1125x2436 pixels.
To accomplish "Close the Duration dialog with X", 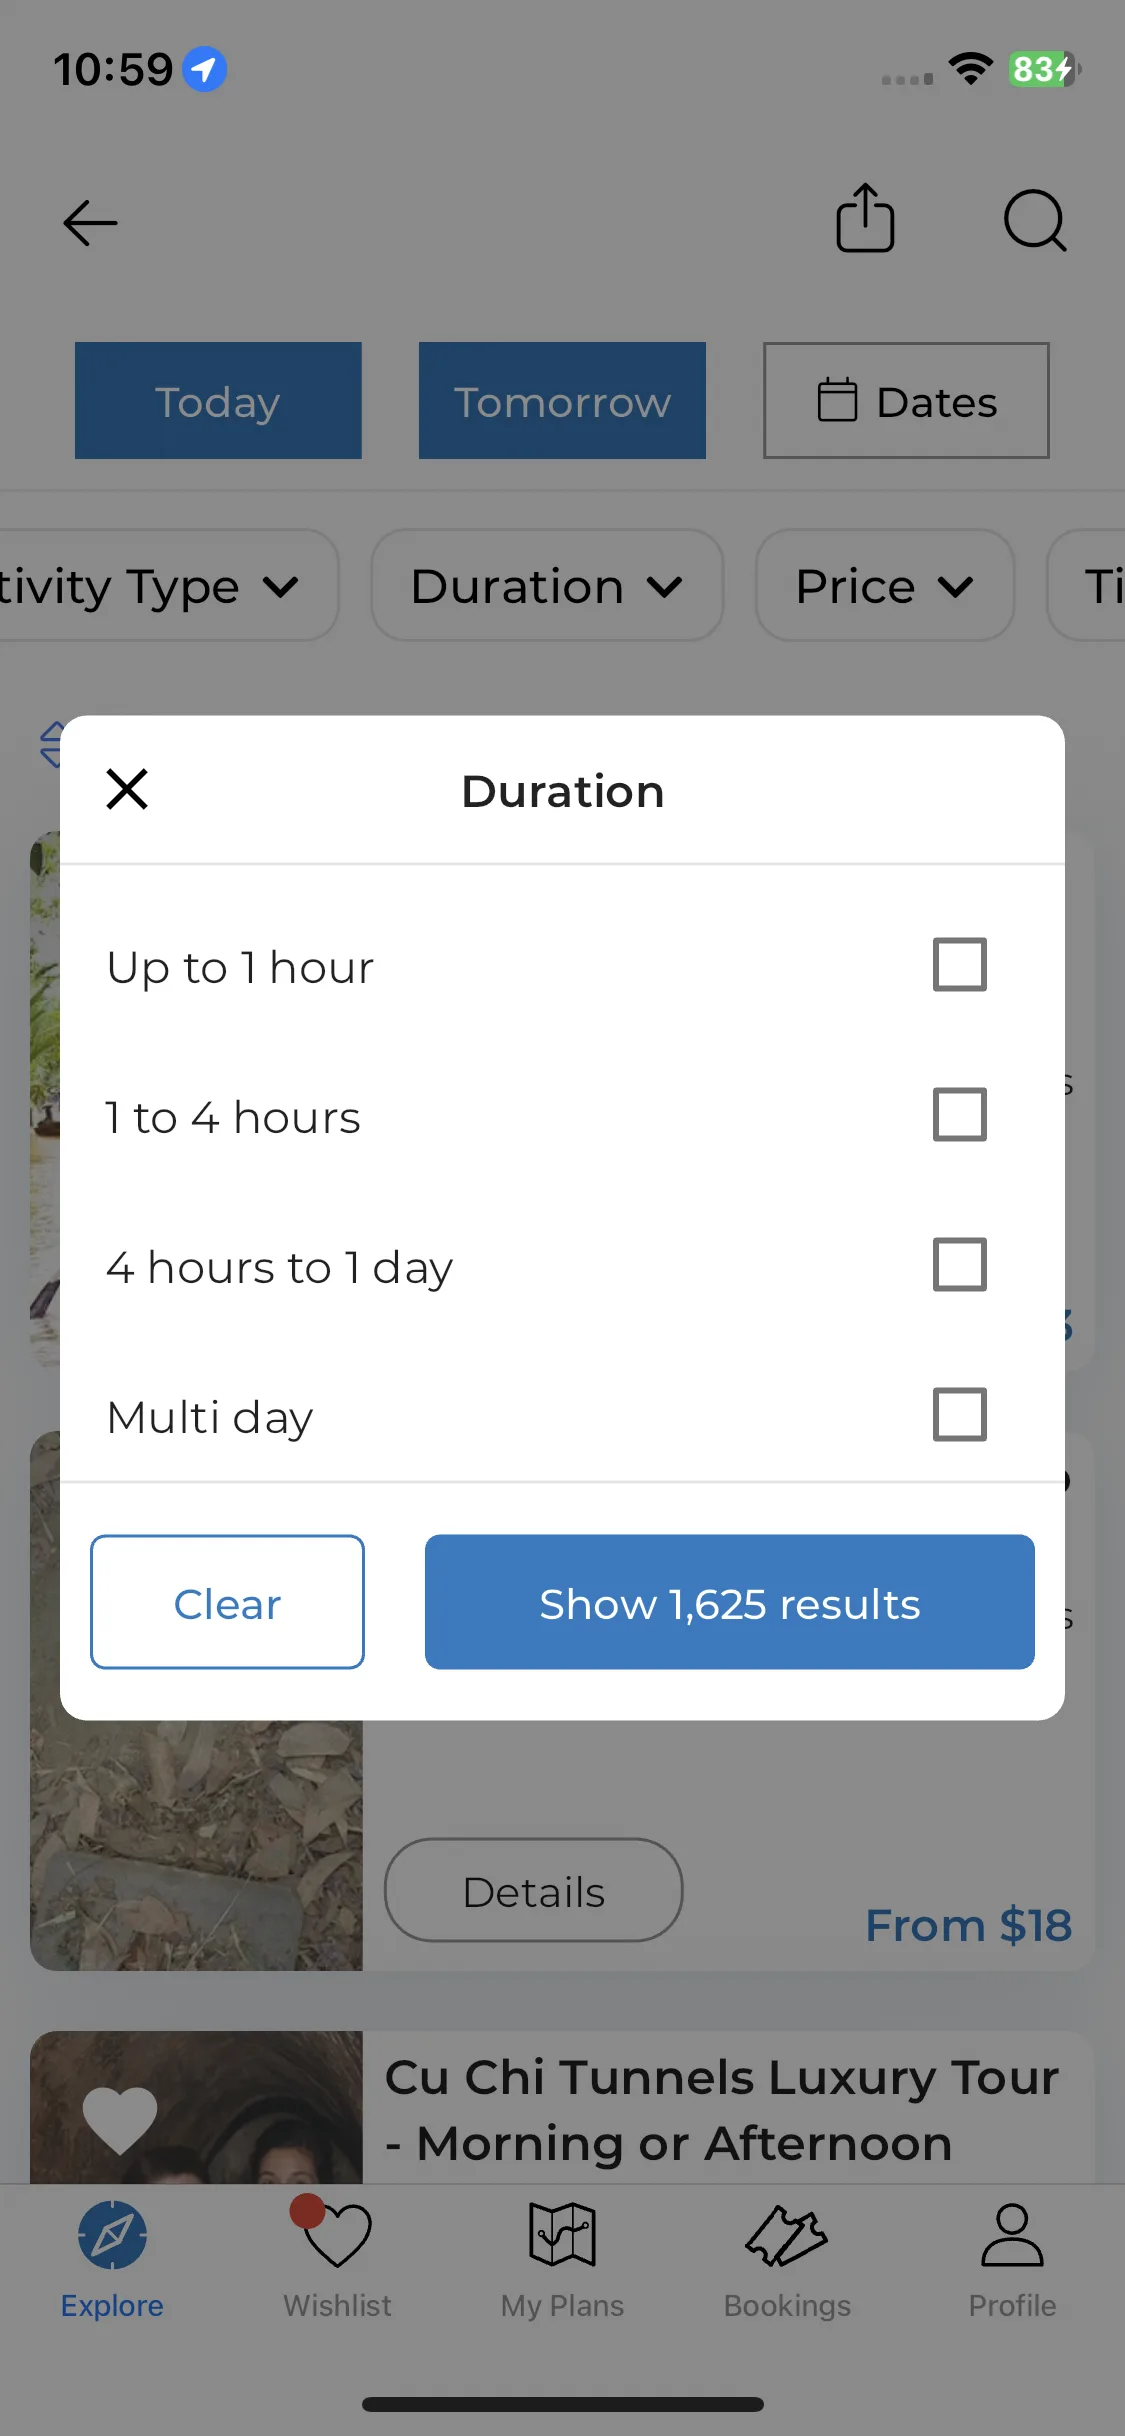I will pos(127,789).
